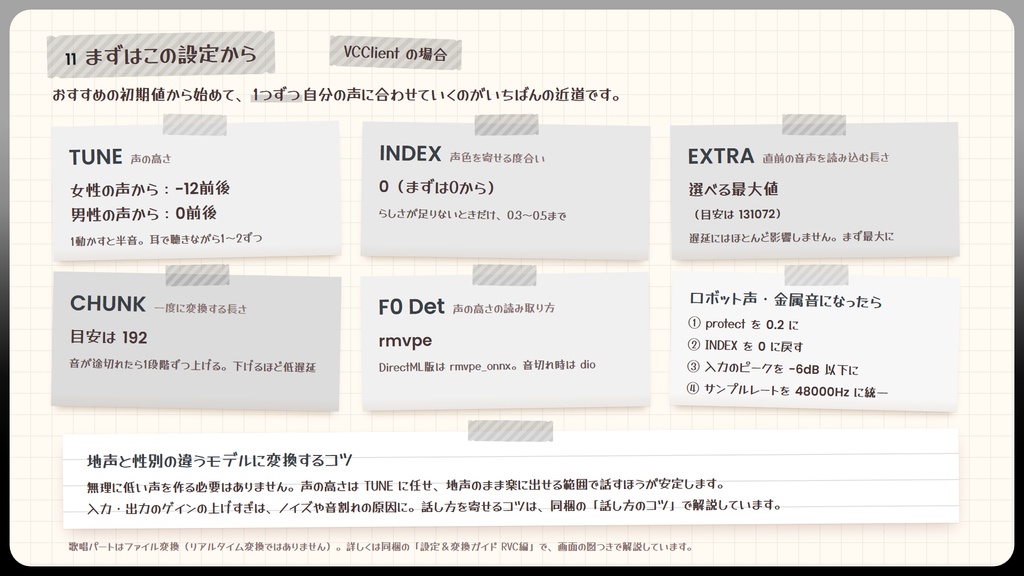The image size is (1024, 576).
Task: Click the line starting '入力・出力のゲインの上げすぎは'
Action: point(434,506)
